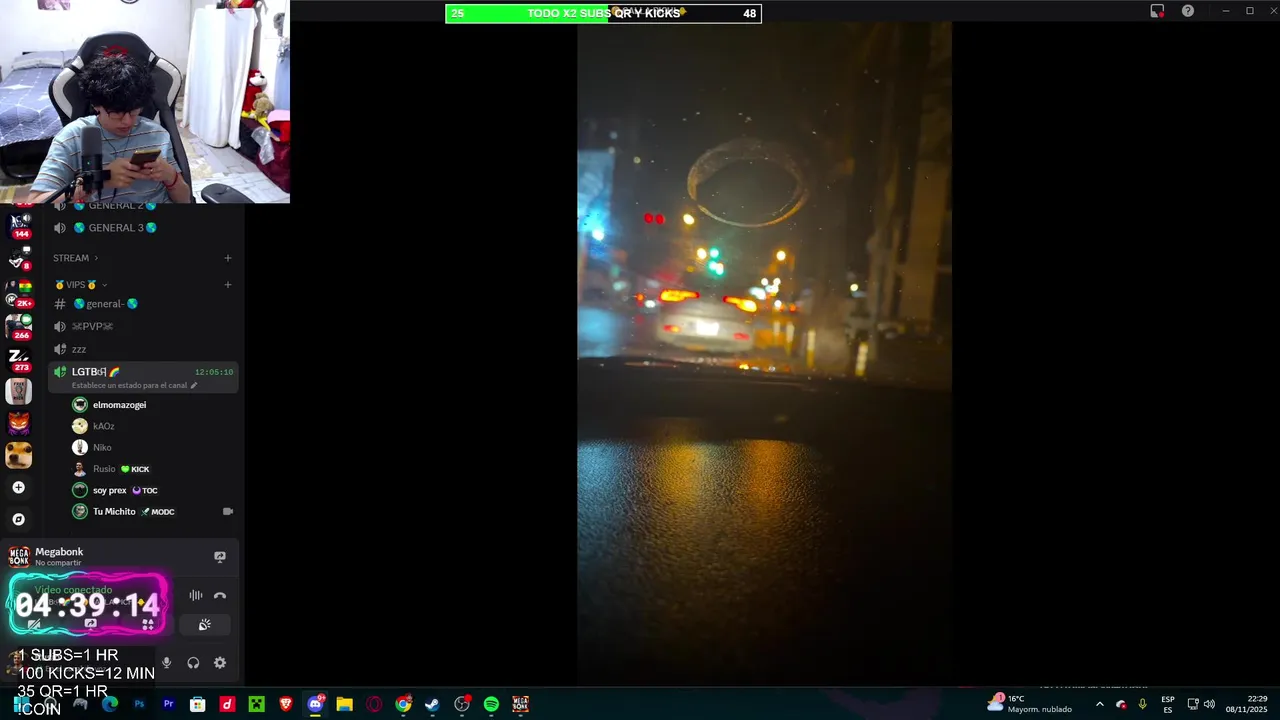This screenshot has width=1280, height=720.
Task: Open File Explorer from taskbar
Action: point(345,704)
